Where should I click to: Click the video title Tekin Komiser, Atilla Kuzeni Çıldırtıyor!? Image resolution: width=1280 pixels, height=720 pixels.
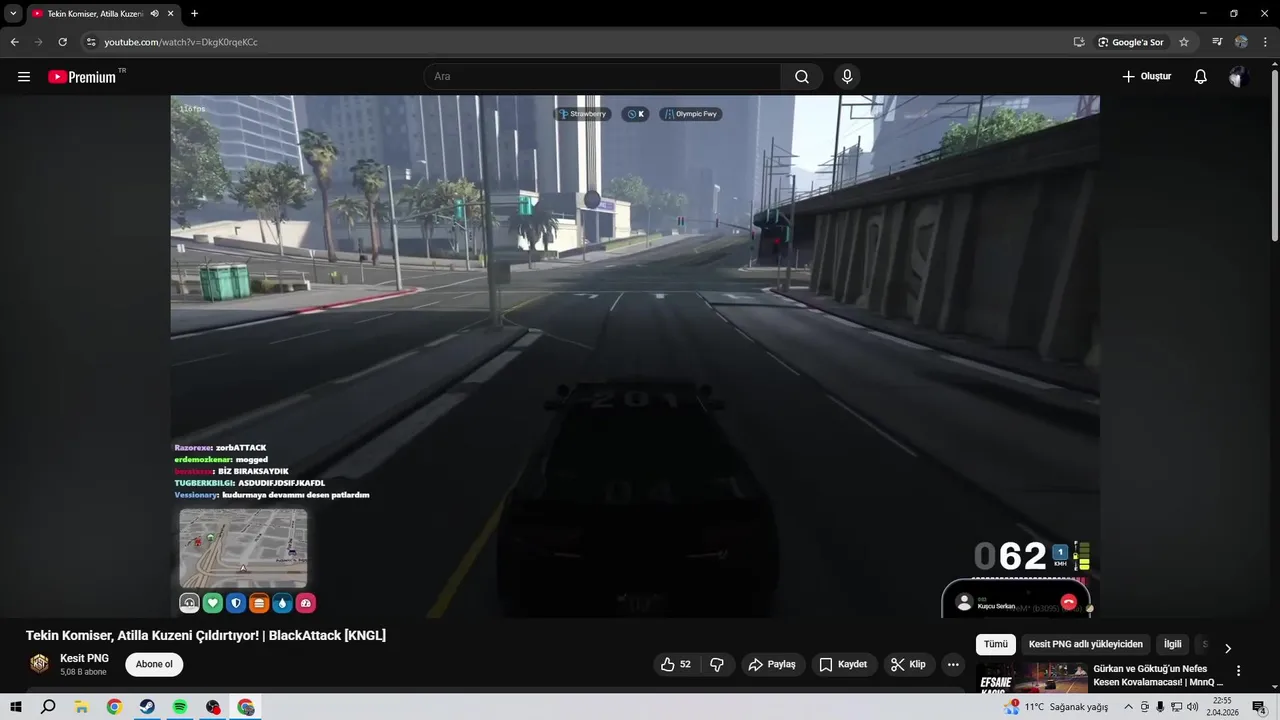pos(206,636)
